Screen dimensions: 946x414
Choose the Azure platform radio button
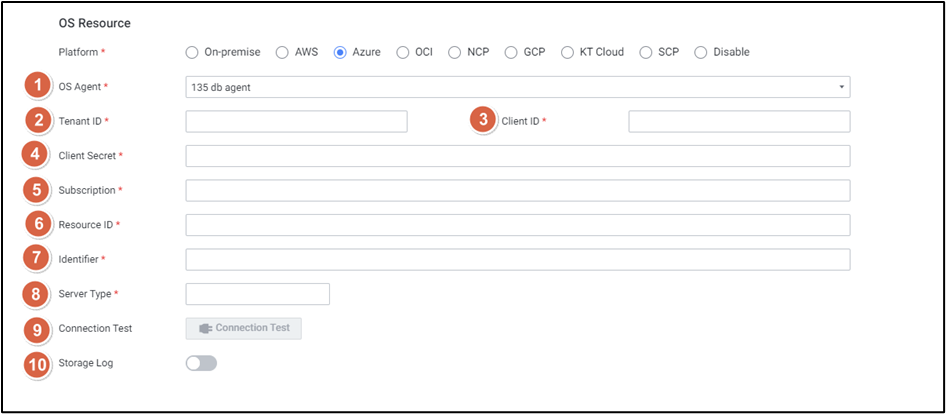(x=340, y=52)
